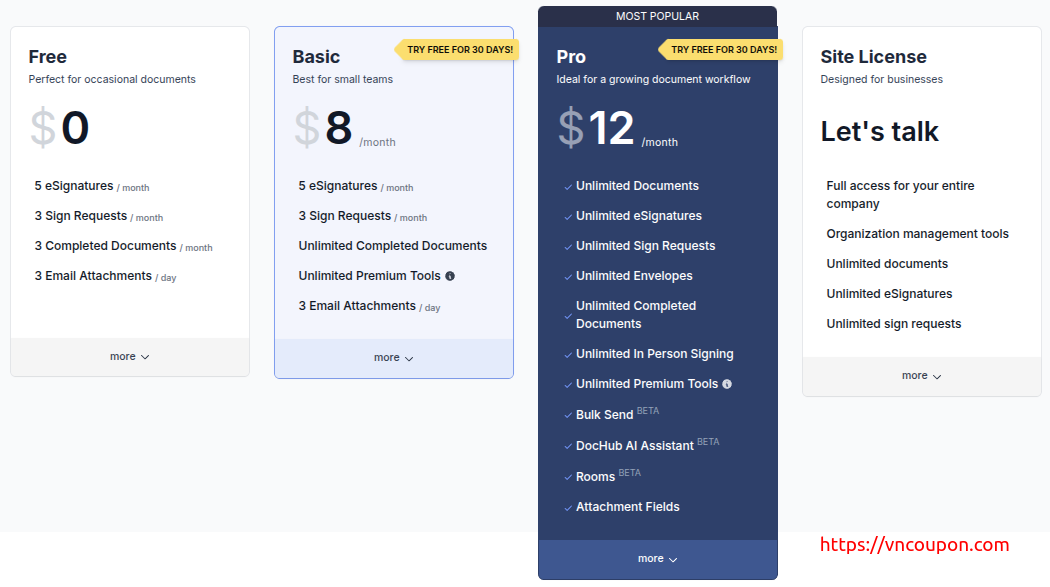Click info icon beside Basic Unlimited Premium Tools
The width and height of the screenshot is (1050, 587).
tap(450, 276)
